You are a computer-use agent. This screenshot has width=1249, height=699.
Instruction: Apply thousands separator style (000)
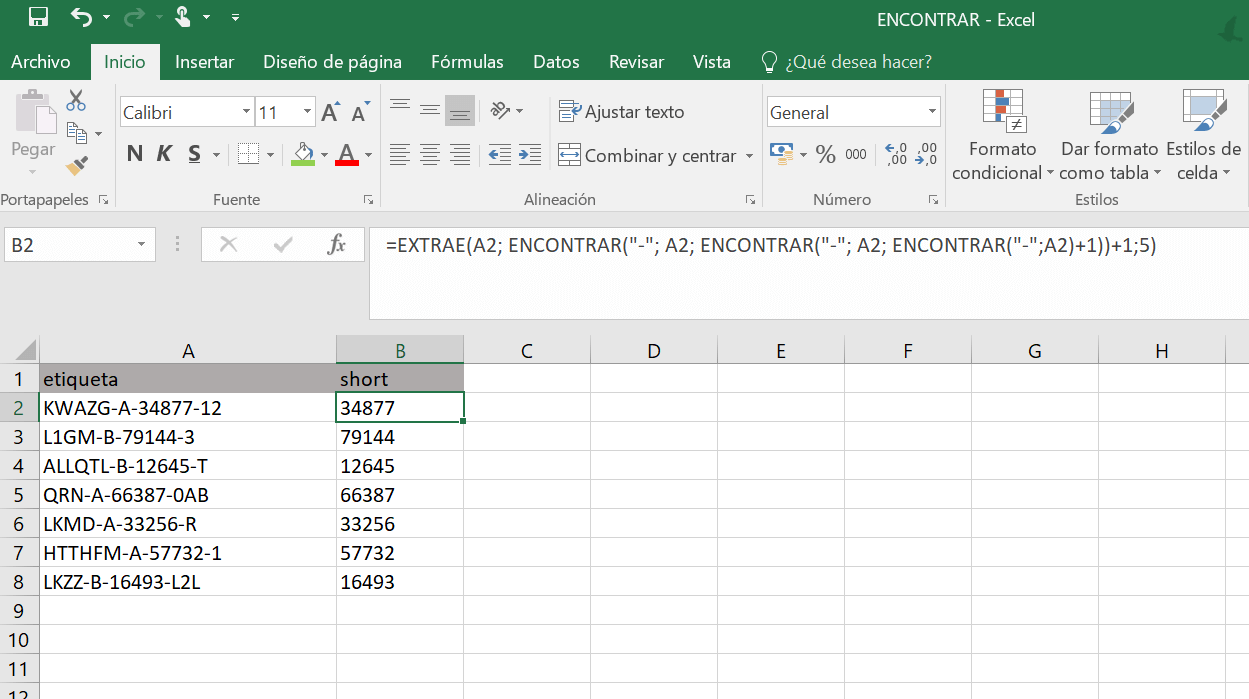tap(856, 154)
